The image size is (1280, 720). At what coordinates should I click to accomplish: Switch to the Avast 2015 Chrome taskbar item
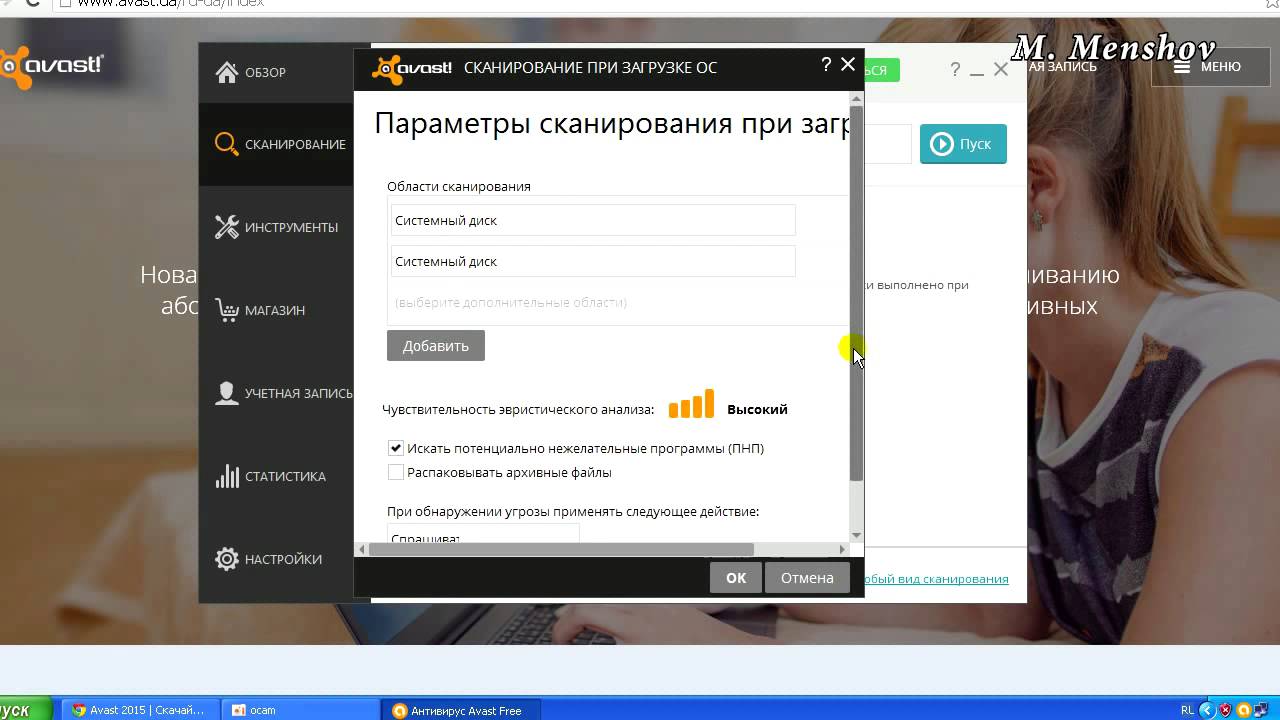point(139,710)
